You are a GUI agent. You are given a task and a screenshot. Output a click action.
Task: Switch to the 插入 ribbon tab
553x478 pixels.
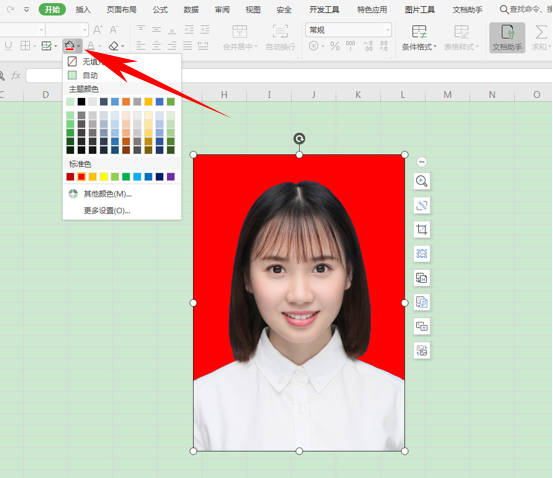83,10
